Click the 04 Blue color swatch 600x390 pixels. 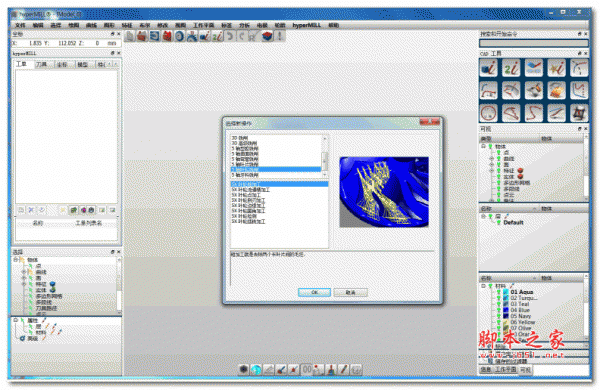[506, 310]
